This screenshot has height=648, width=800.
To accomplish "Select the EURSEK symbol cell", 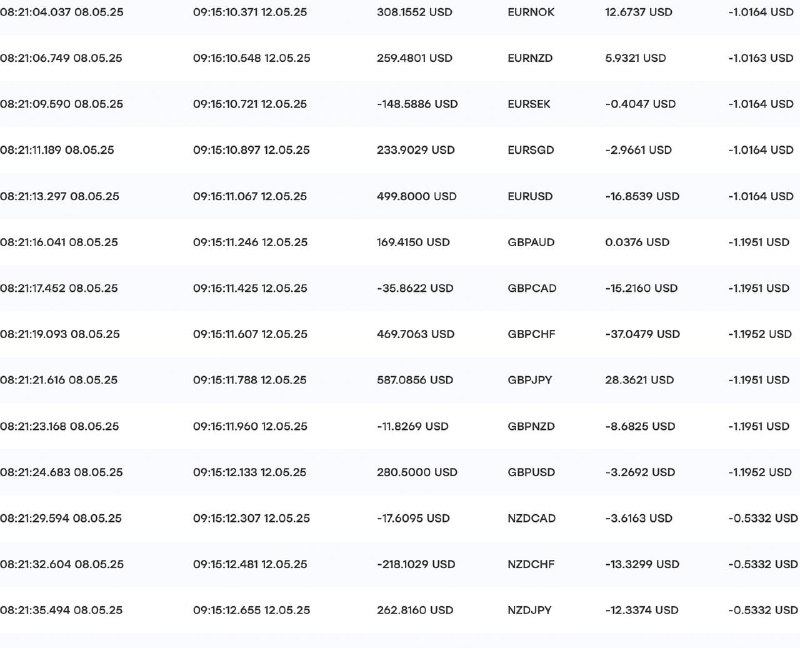I will point(529,104).
